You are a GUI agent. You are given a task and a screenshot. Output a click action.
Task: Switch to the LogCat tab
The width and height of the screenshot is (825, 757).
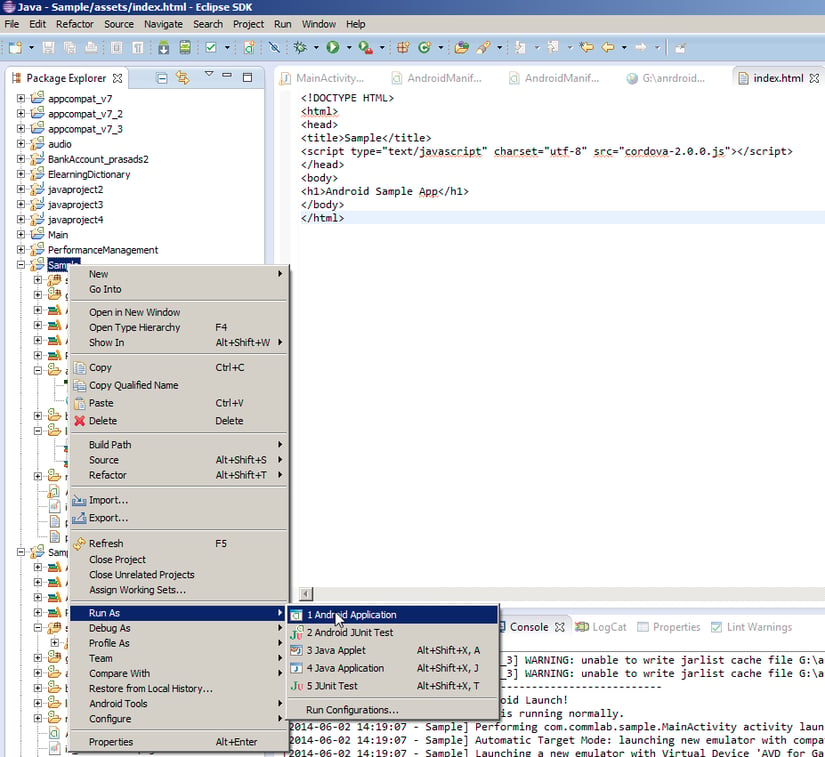(601, 627)
